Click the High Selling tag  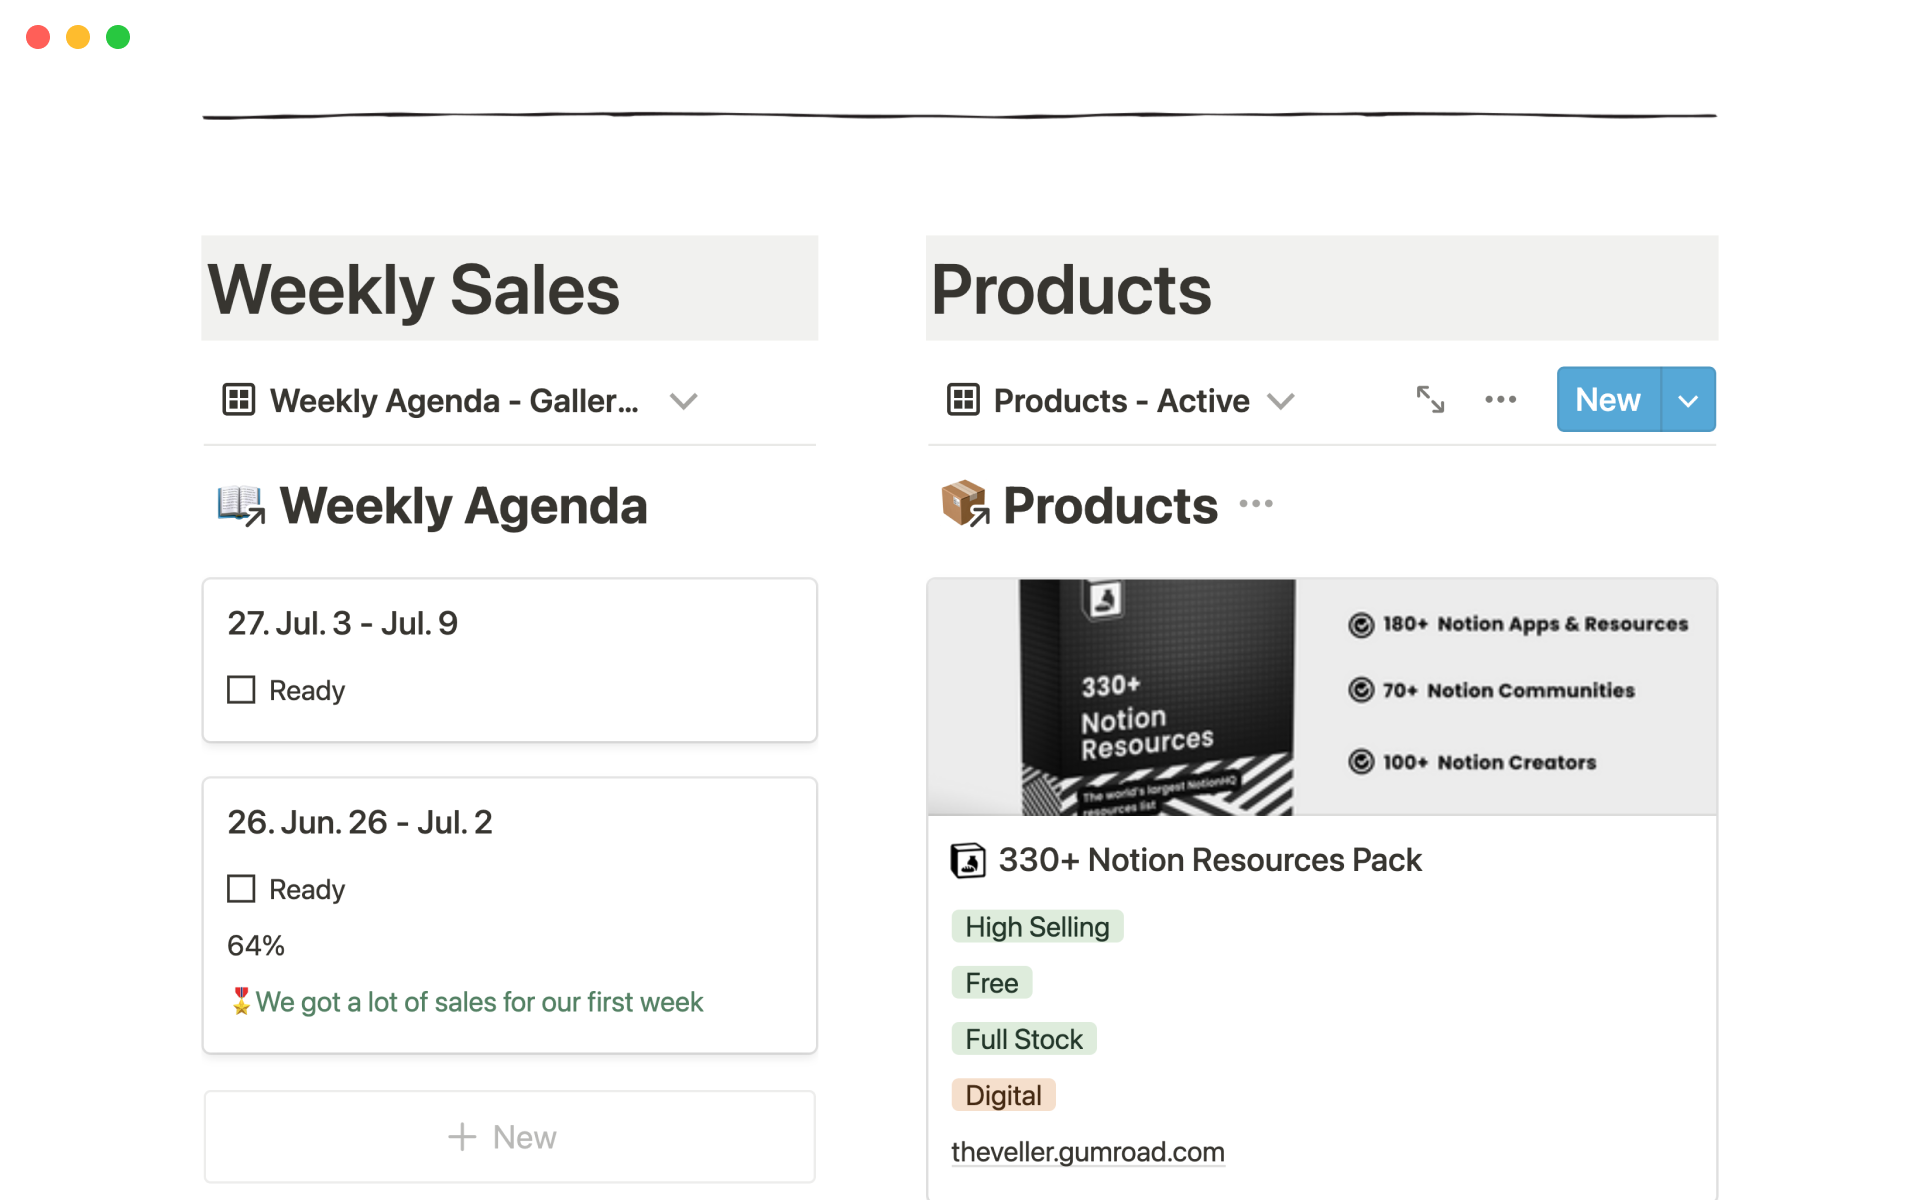(1037, 927)
